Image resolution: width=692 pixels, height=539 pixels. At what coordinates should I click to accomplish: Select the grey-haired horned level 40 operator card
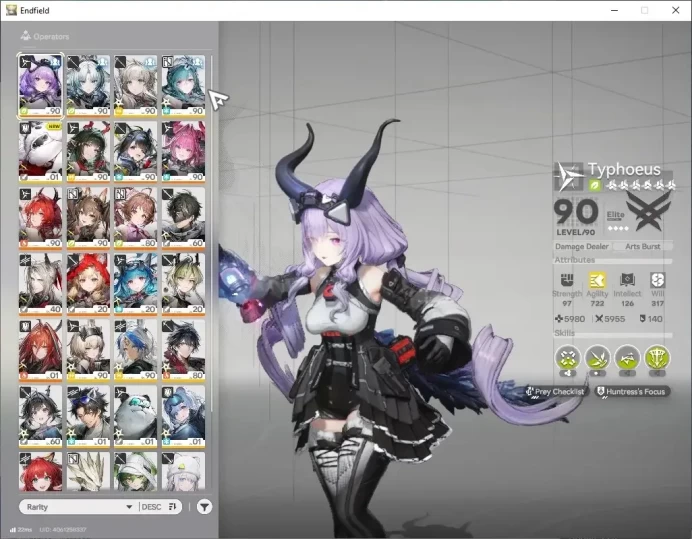coord(41,284)
